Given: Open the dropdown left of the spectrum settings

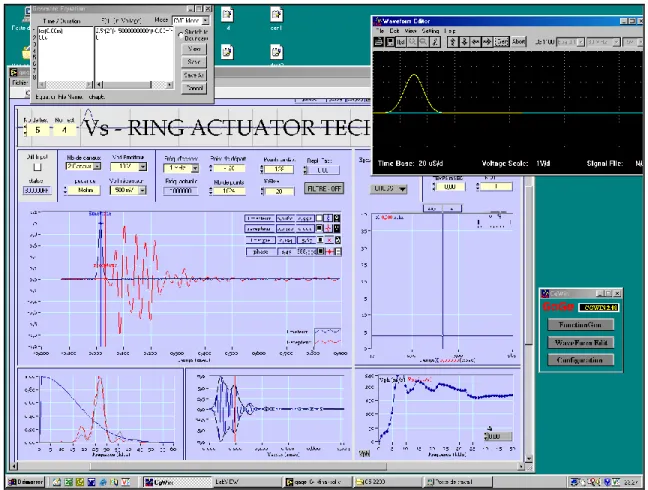Looking at the screenshot, I should [388, 189].
